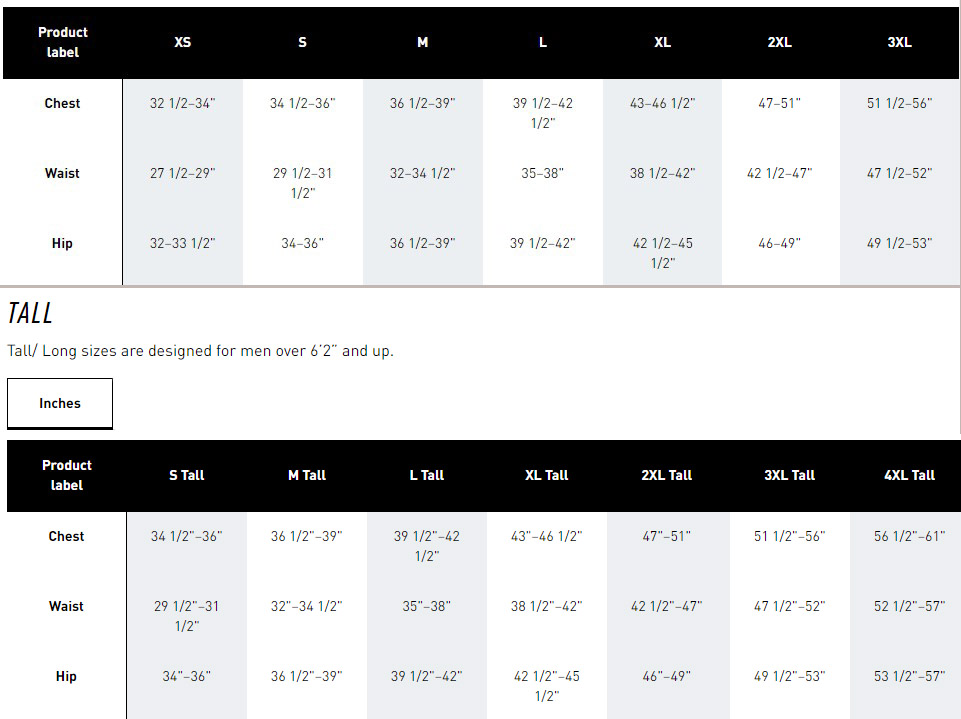The width and height of the screenshot is (961, 719).
Task: Click L waist value 35–38"
Action: point(542,173)
